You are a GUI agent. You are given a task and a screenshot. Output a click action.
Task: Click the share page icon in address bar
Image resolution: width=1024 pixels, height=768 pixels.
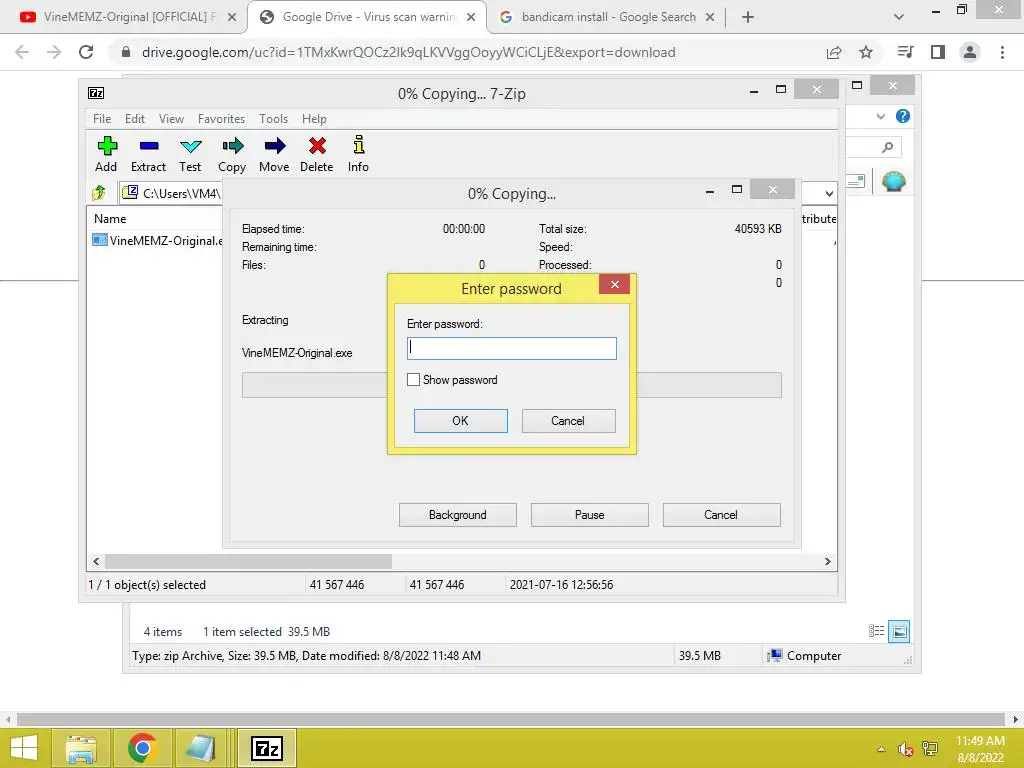coord(834,52)
